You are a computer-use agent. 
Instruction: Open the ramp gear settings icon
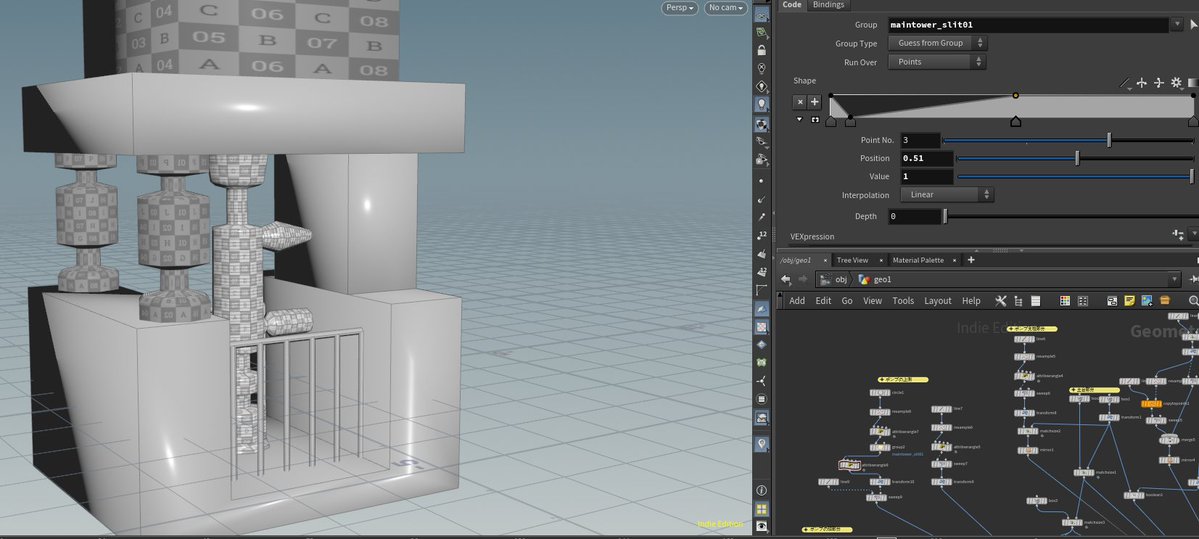pos(1176,83)
